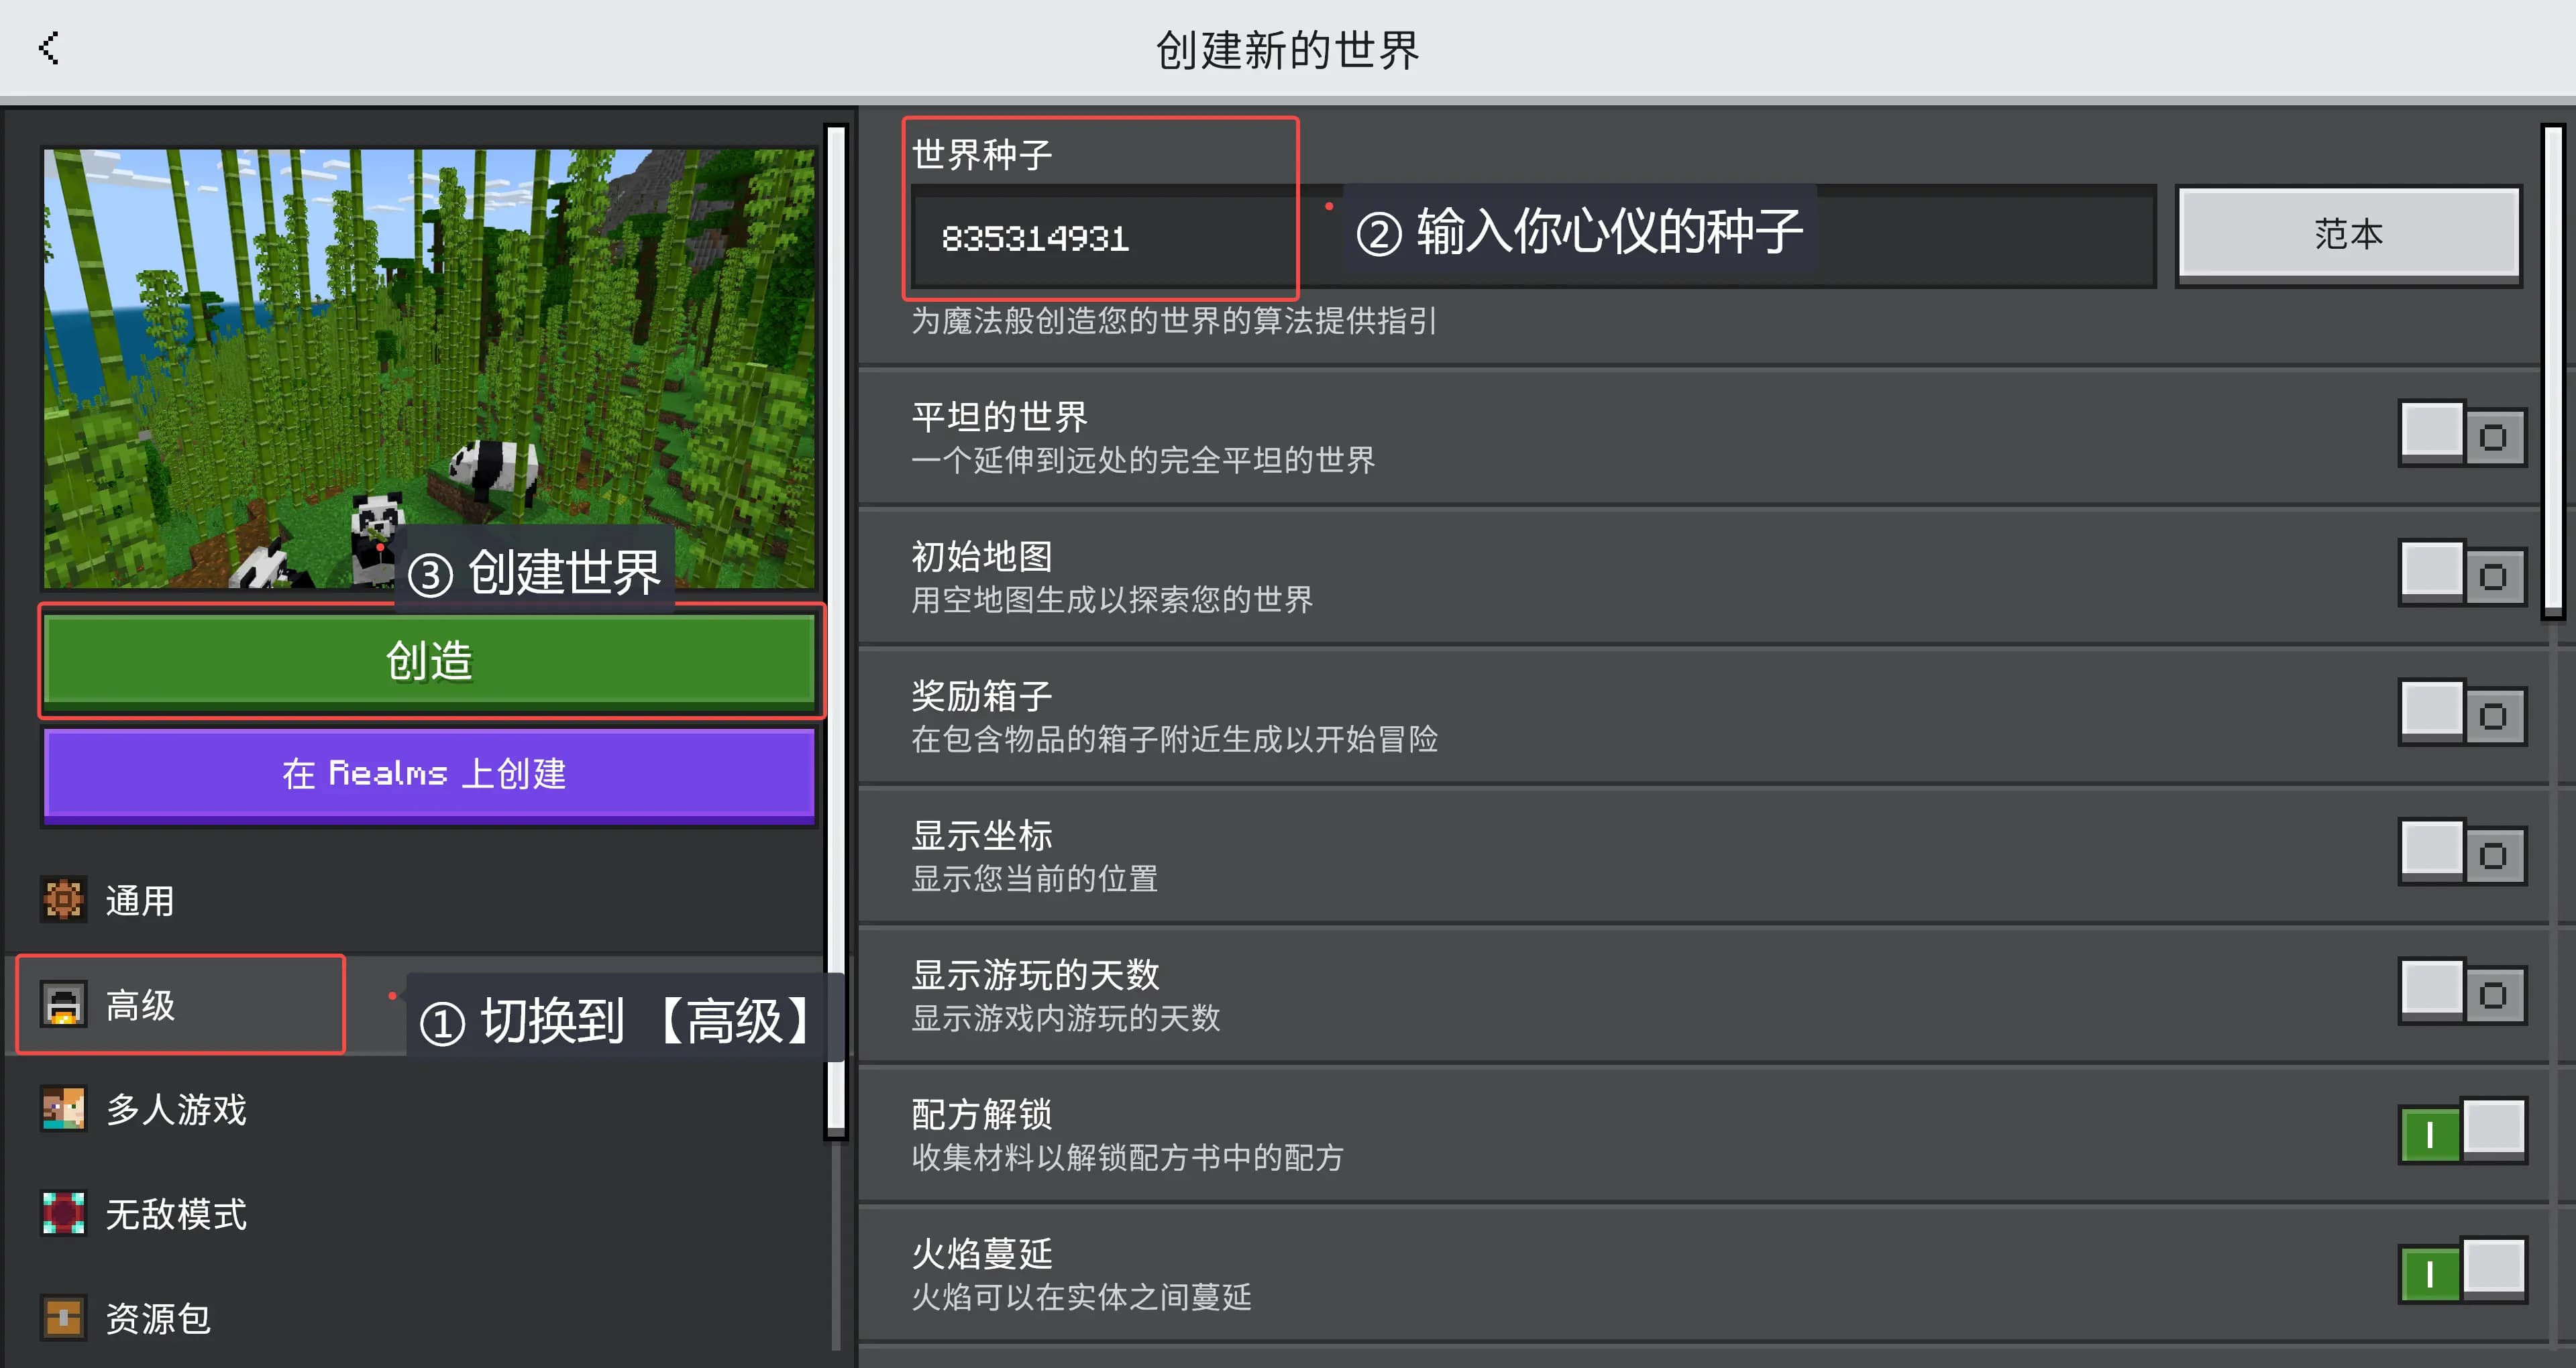Click the green 创造 button

pos(430,661)
